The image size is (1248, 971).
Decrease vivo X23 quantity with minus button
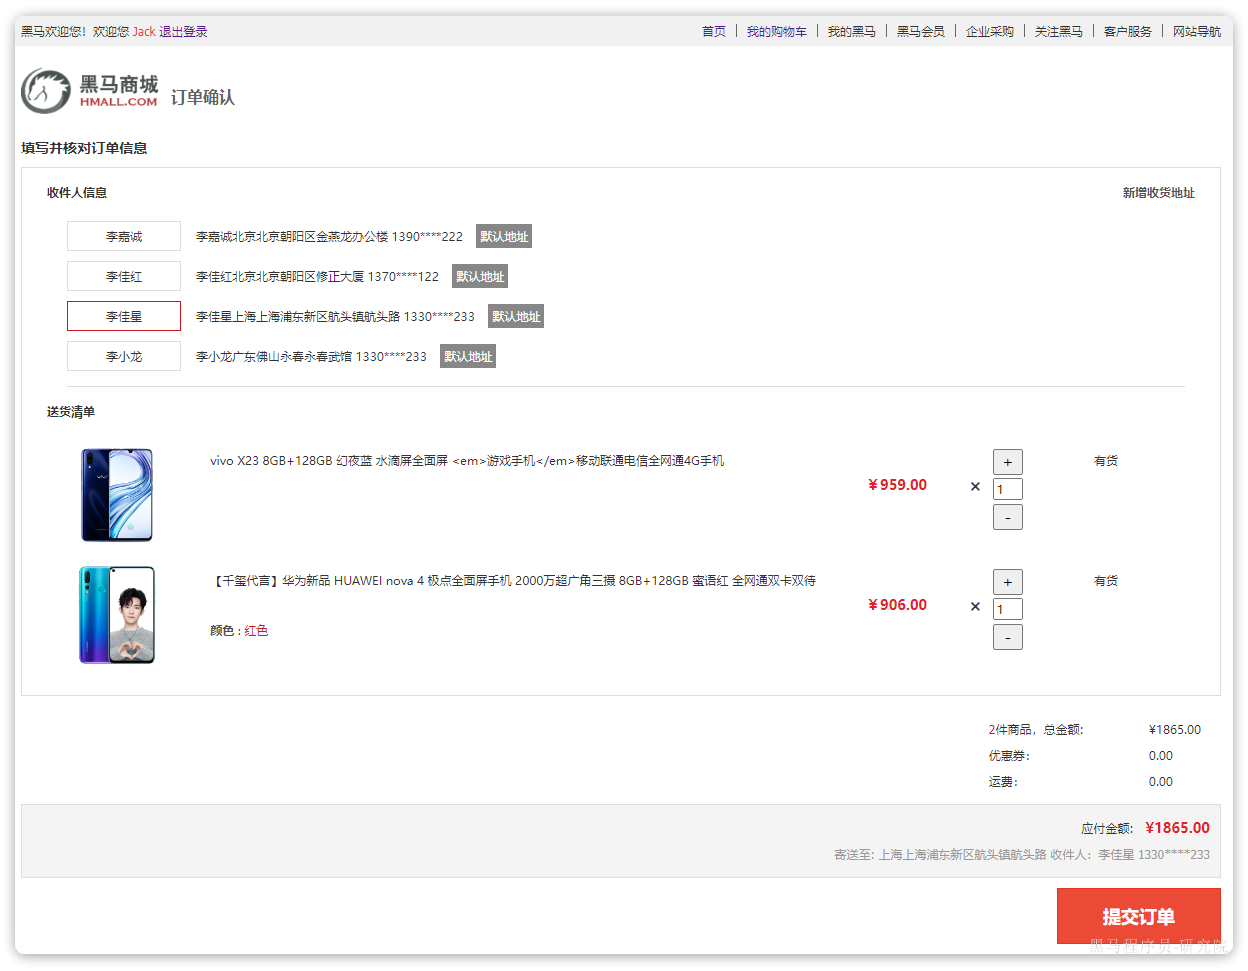(x=1007, y=517)
